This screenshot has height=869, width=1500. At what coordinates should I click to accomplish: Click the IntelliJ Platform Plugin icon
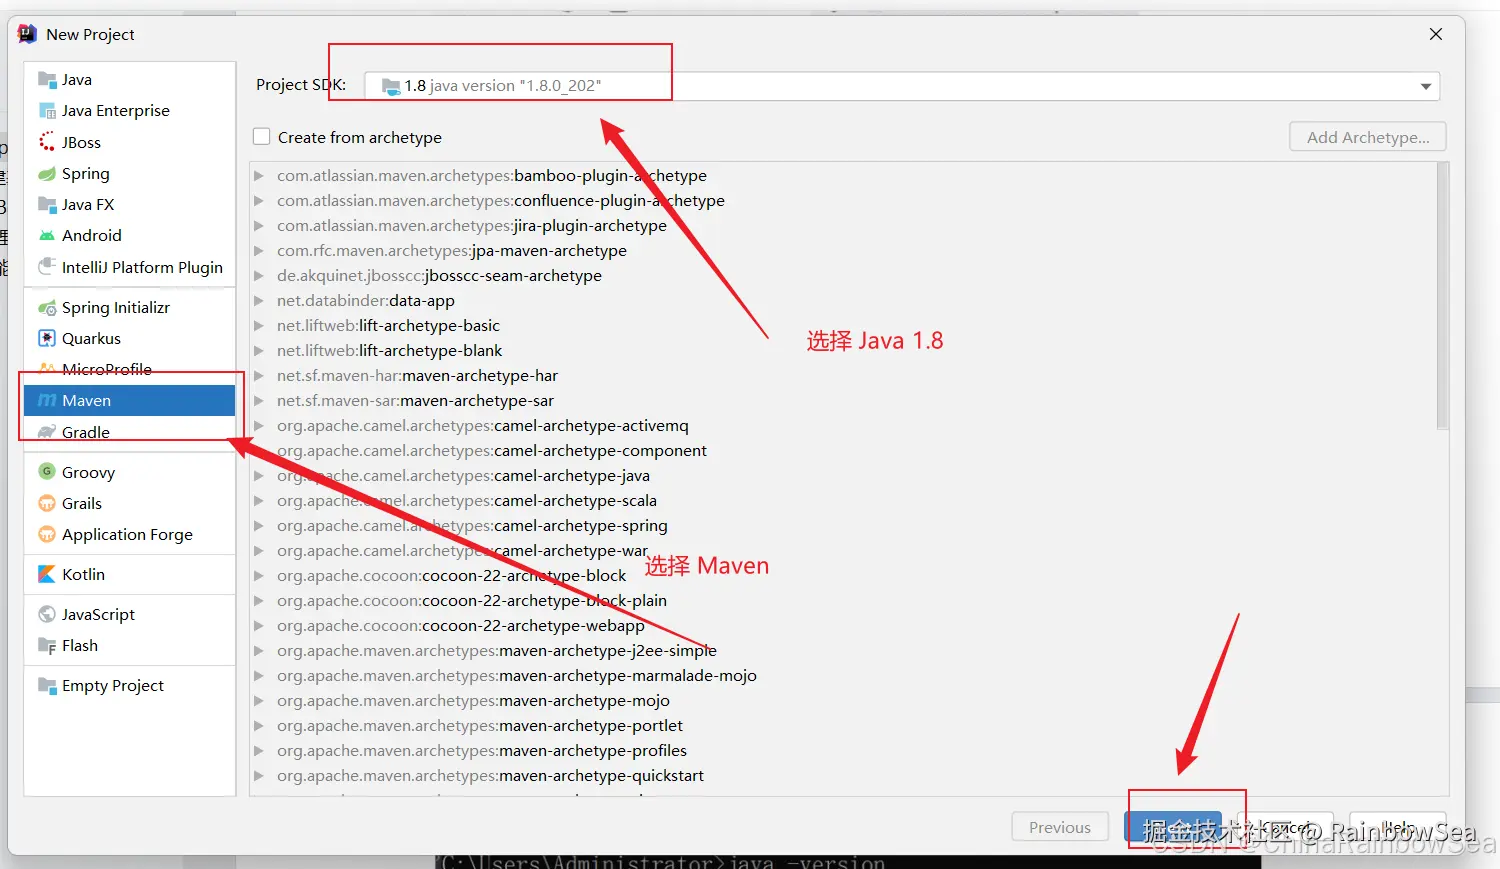click(x=47, y=267)
